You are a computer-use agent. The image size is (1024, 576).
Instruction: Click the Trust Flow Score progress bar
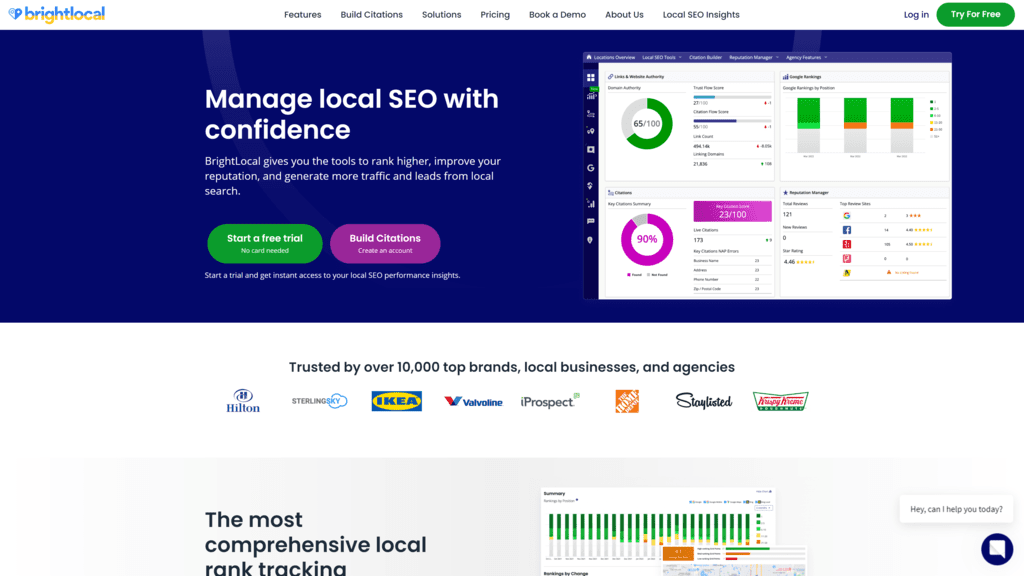pyautogui.click(x=732, y=97)
